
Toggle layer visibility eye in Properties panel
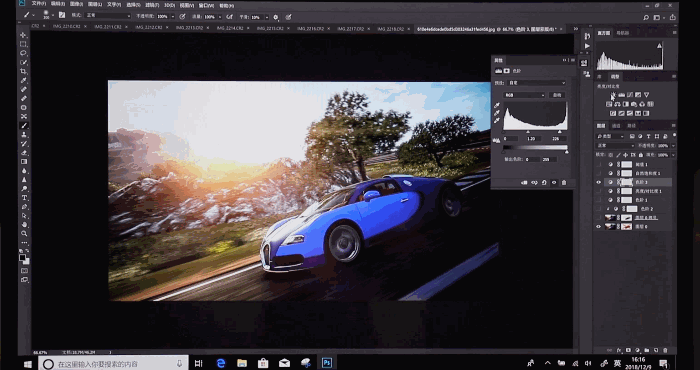[x=554, y=183]
